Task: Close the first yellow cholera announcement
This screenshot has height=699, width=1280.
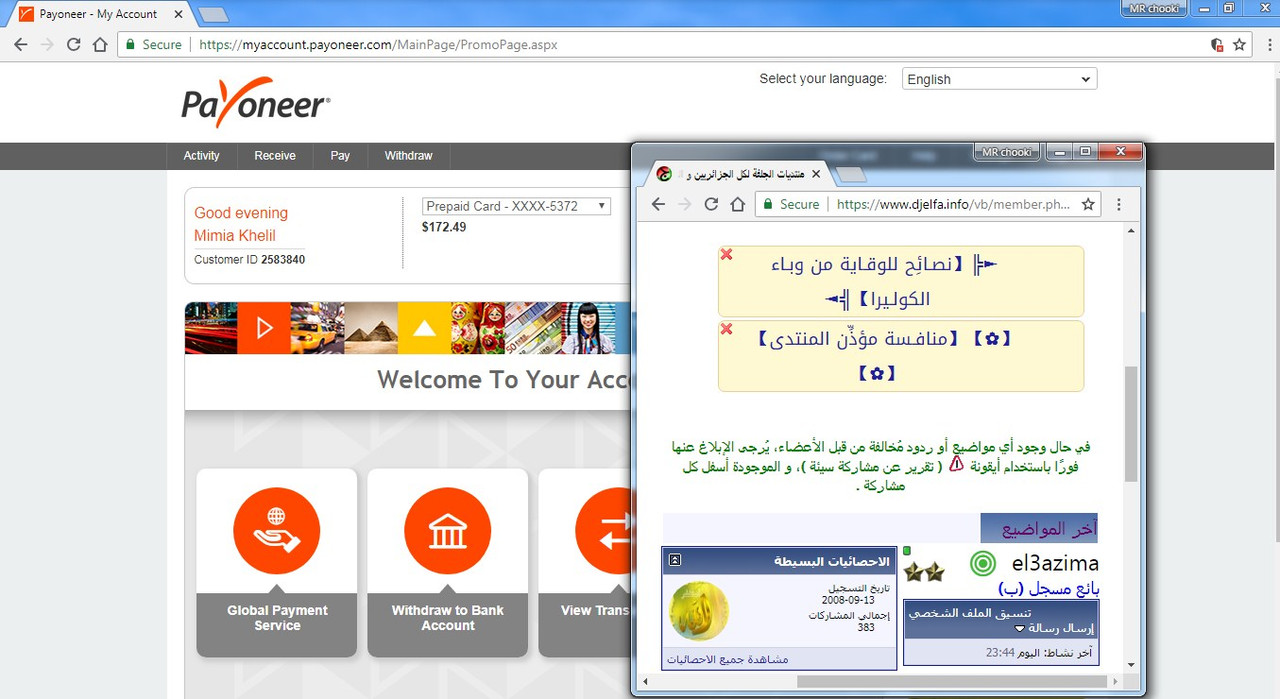Action: (727, 254)
